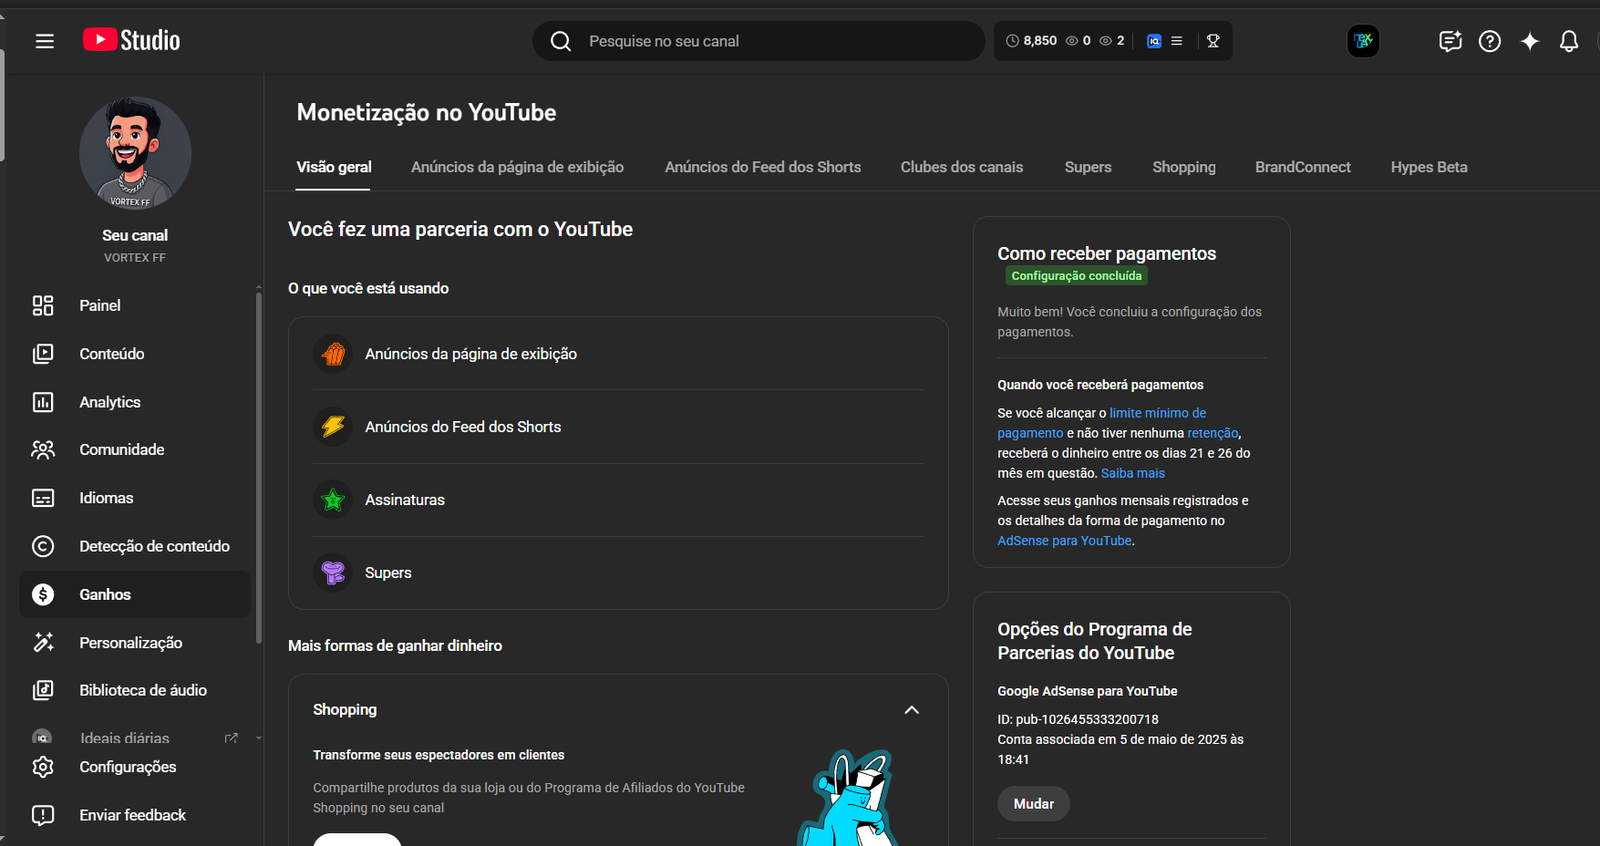Open the Clubes dos canais tab
1600x846 pixels.
coord(961,167)
